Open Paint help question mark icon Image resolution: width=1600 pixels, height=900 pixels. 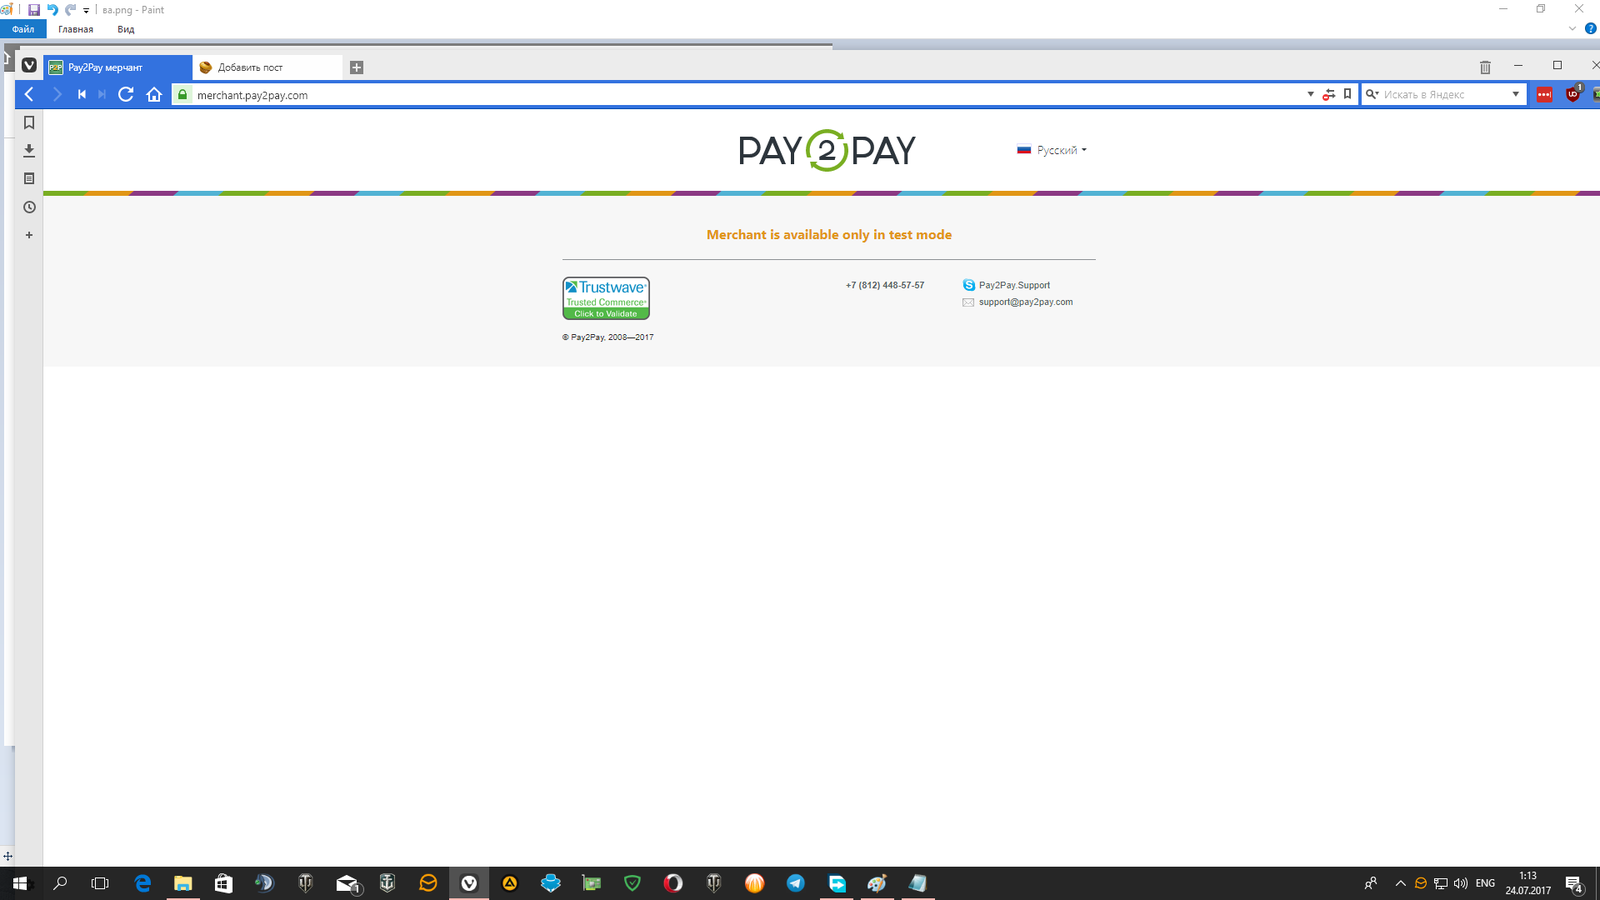click(x=1590, y=28)
